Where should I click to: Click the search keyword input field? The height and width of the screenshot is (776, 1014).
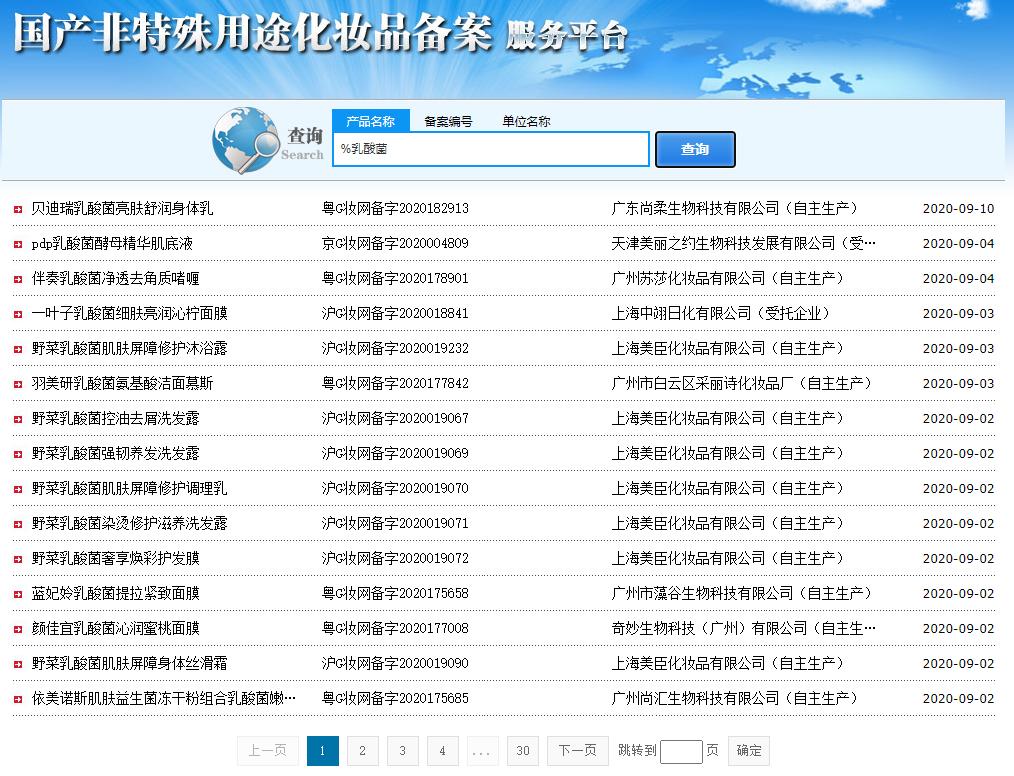click(490, 149)
